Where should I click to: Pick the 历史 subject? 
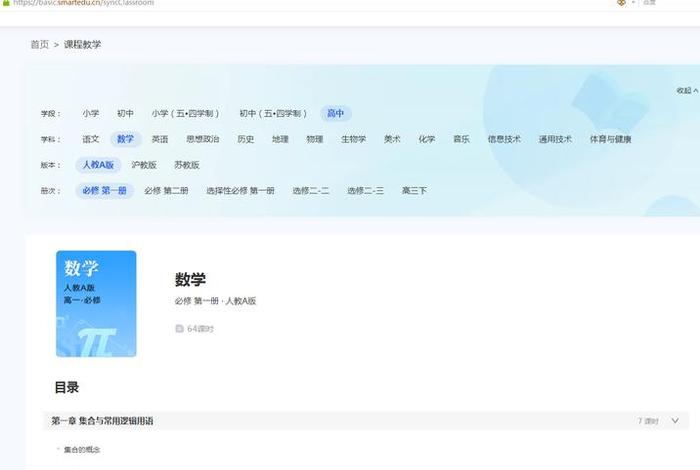coord(246,139)
